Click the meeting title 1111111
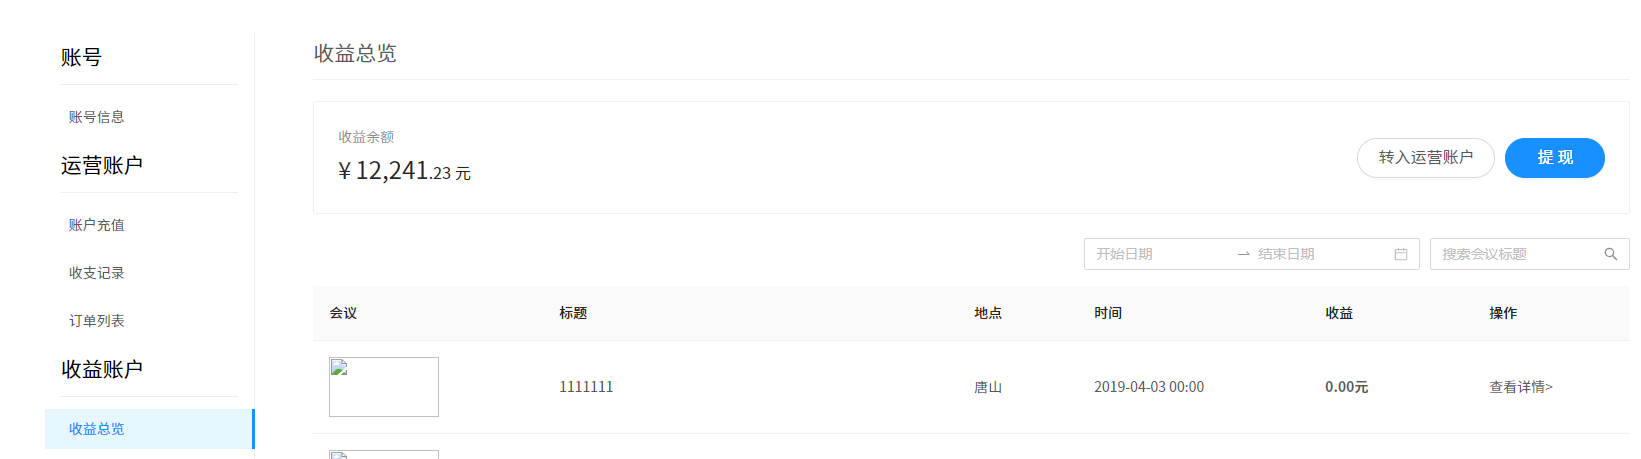 pyautogui.click(x=586, y=387)
